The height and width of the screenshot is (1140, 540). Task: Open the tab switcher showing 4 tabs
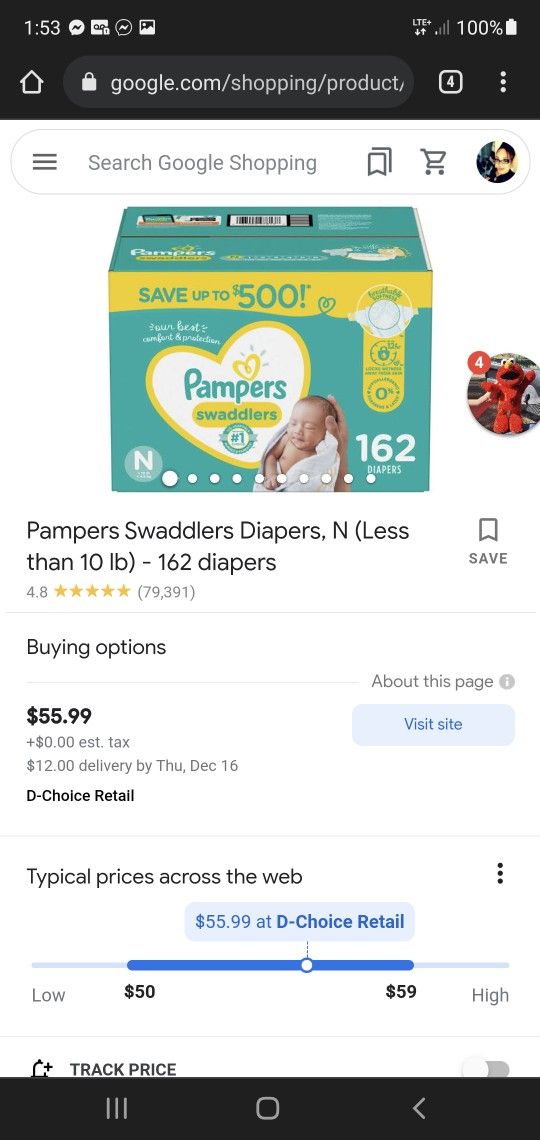451,83
